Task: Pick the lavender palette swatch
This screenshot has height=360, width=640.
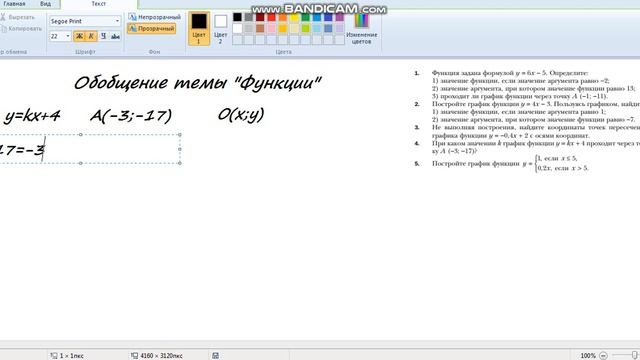Action: pyautogui.click(x=340, y=29)
